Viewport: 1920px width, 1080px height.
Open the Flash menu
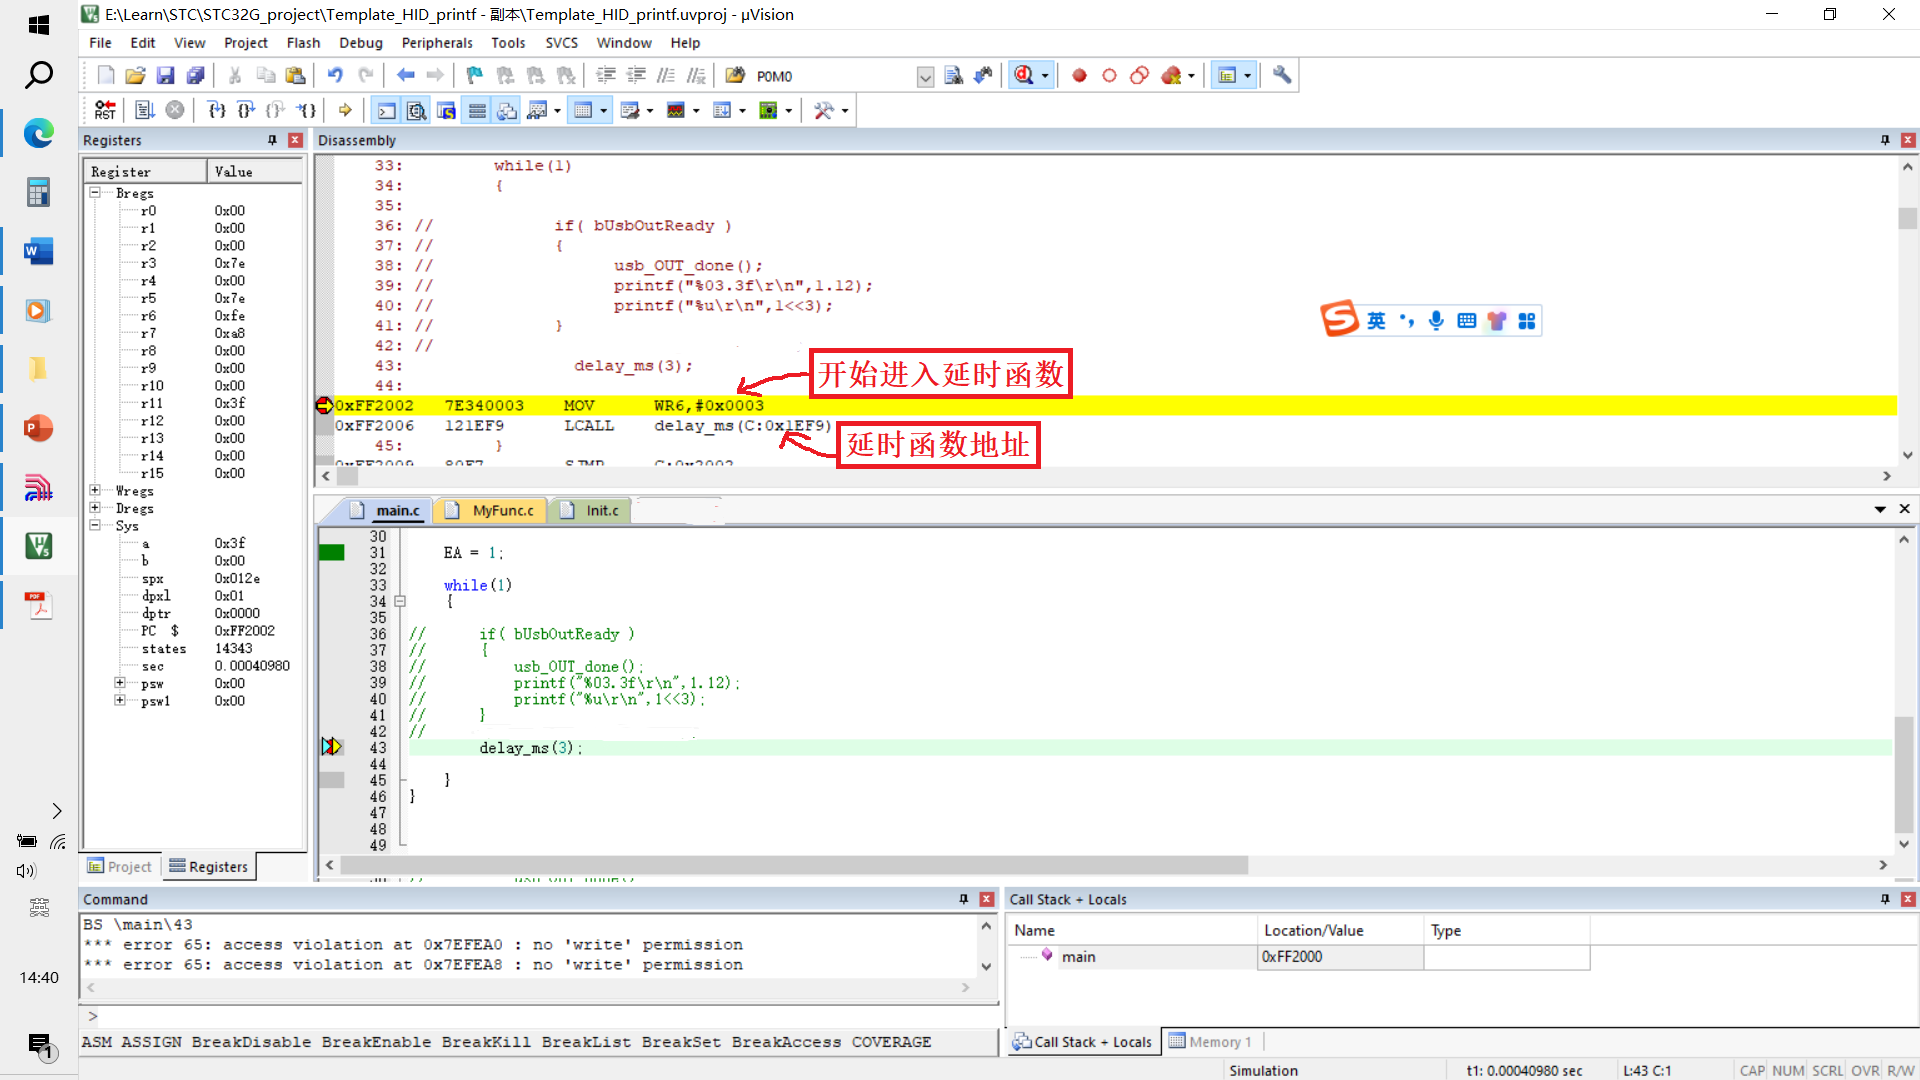coord(303,42)
